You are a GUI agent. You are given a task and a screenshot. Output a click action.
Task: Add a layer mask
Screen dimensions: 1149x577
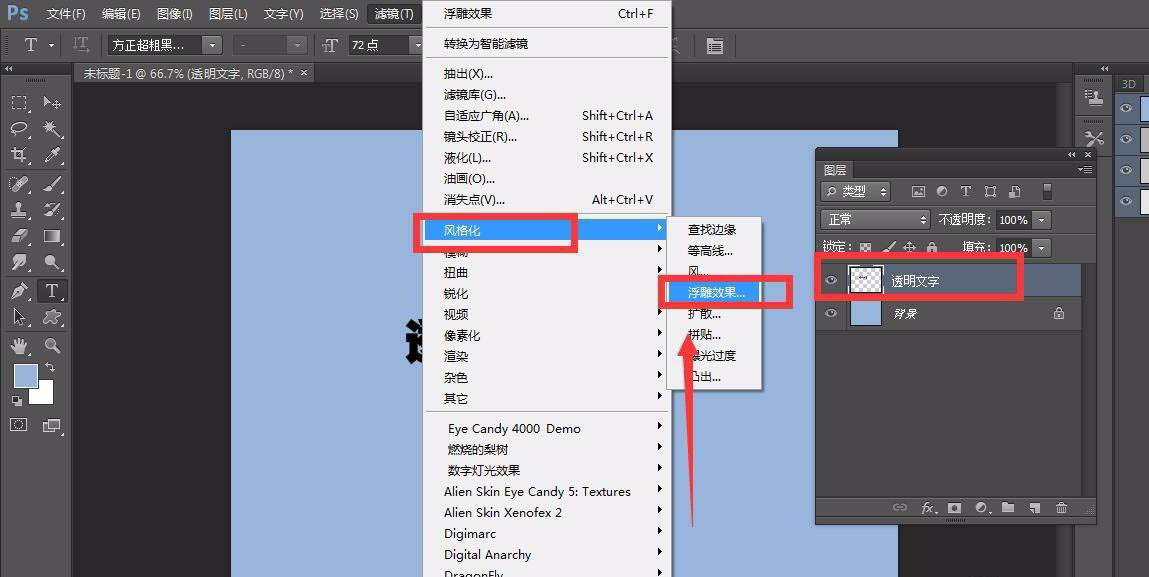954,507
